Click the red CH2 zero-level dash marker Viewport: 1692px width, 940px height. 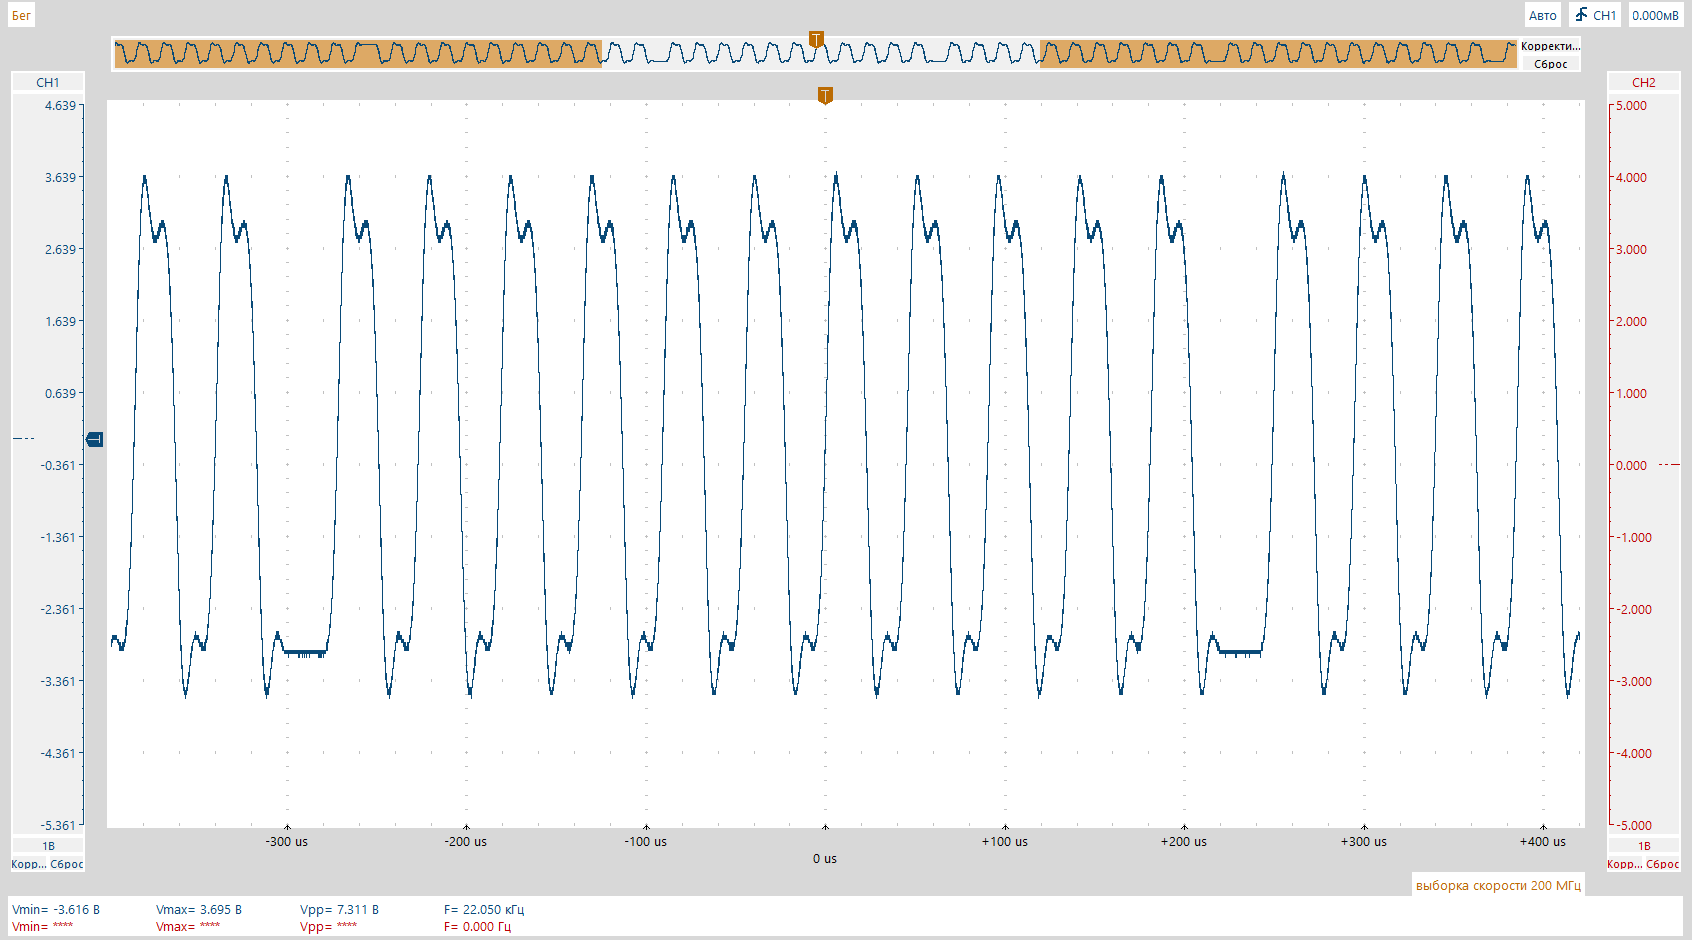point(1669,464)
